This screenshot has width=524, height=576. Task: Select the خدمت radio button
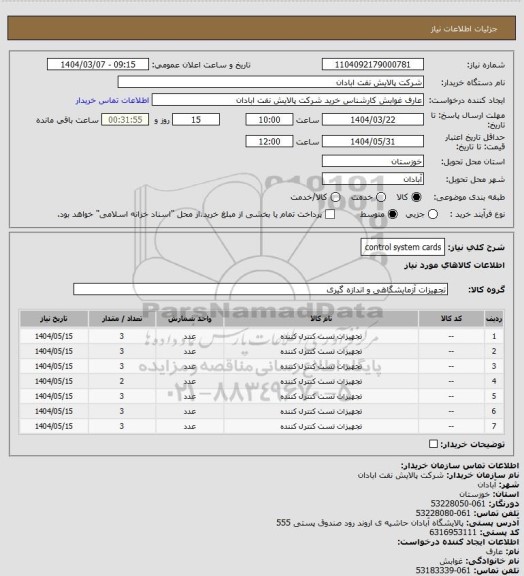pos(381,197)
